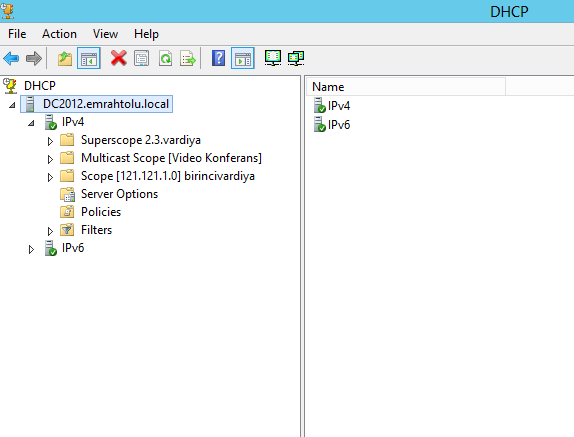Expand the Filters tree node
574x437 pixels.
(x=50, y=231)
